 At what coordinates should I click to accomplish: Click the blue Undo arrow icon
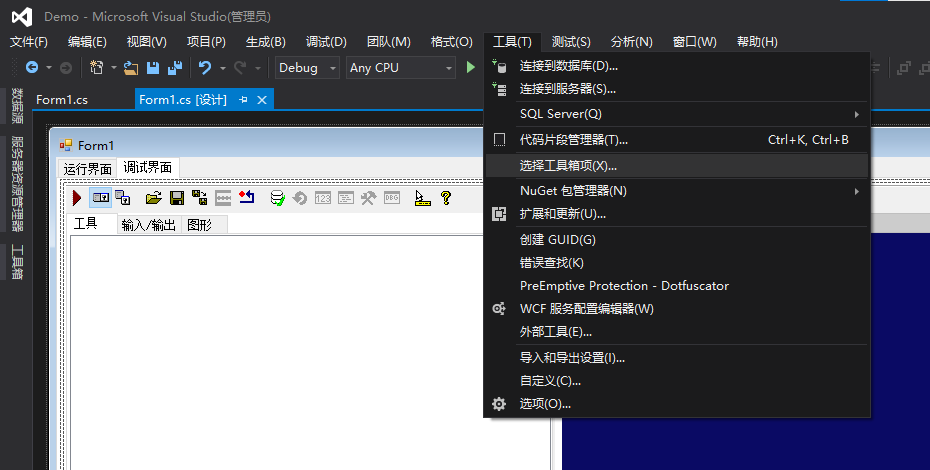click(x=205, y=68)
